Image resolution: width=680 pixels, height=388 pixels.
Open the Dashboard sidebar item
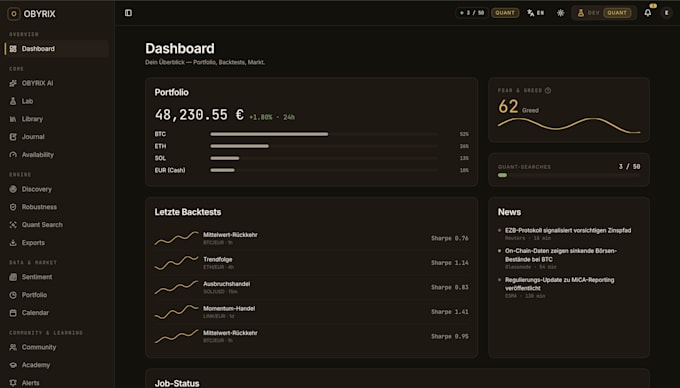pyautogui.click(x=56, y=49)
